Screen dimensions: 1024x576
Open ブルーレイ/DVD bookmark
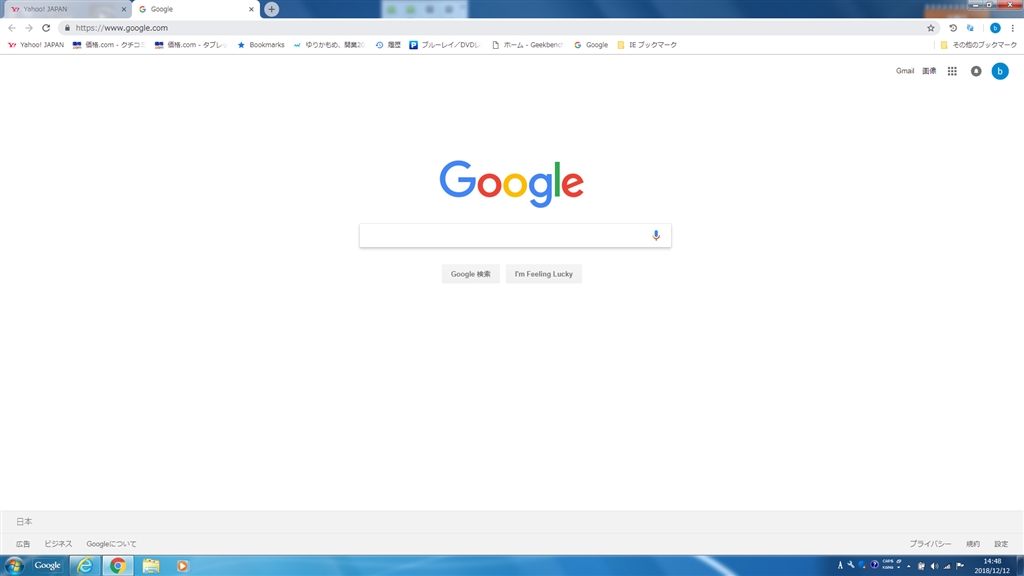[x=445, y=45]
